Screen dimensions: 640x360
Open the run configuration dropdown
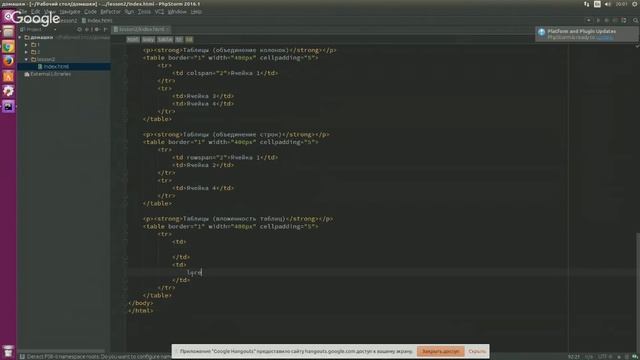589,20
